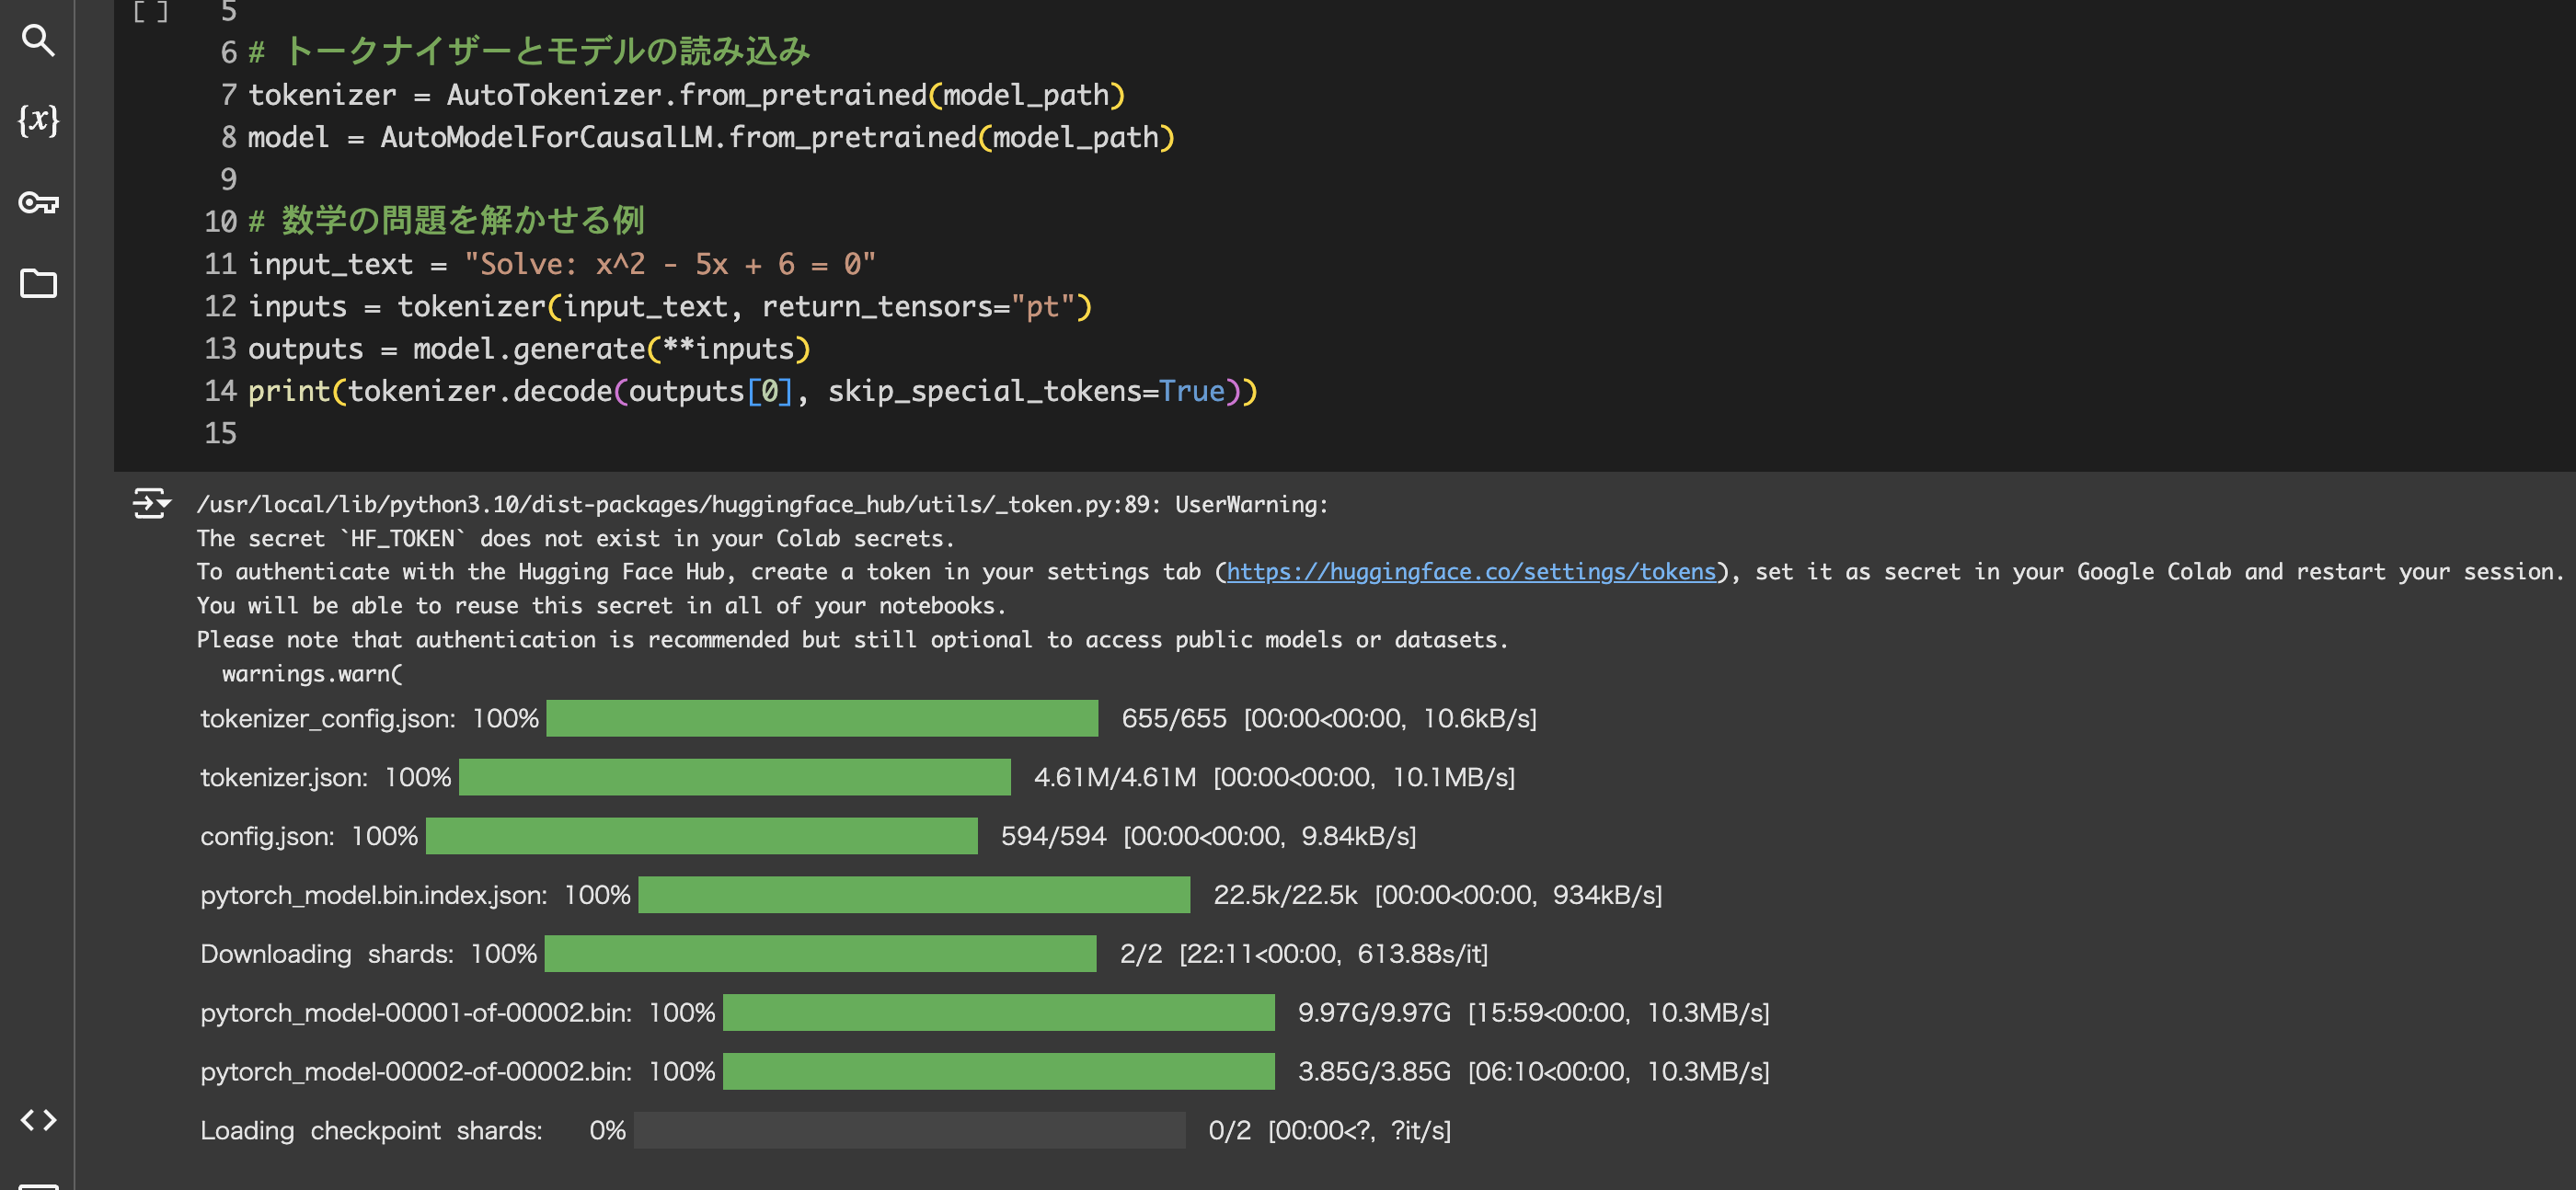The width and height of the screenshot is (2576, 1190).
Task: Click the config.json progress bar
Action: (x=700, y=836)
